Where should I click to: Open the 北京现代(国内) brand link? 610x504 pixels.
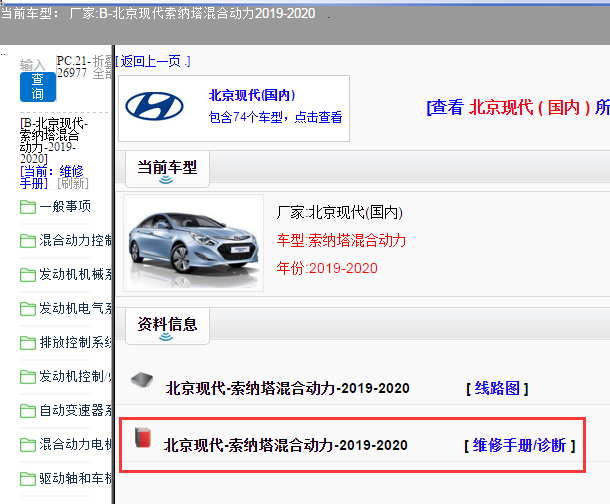252,95
